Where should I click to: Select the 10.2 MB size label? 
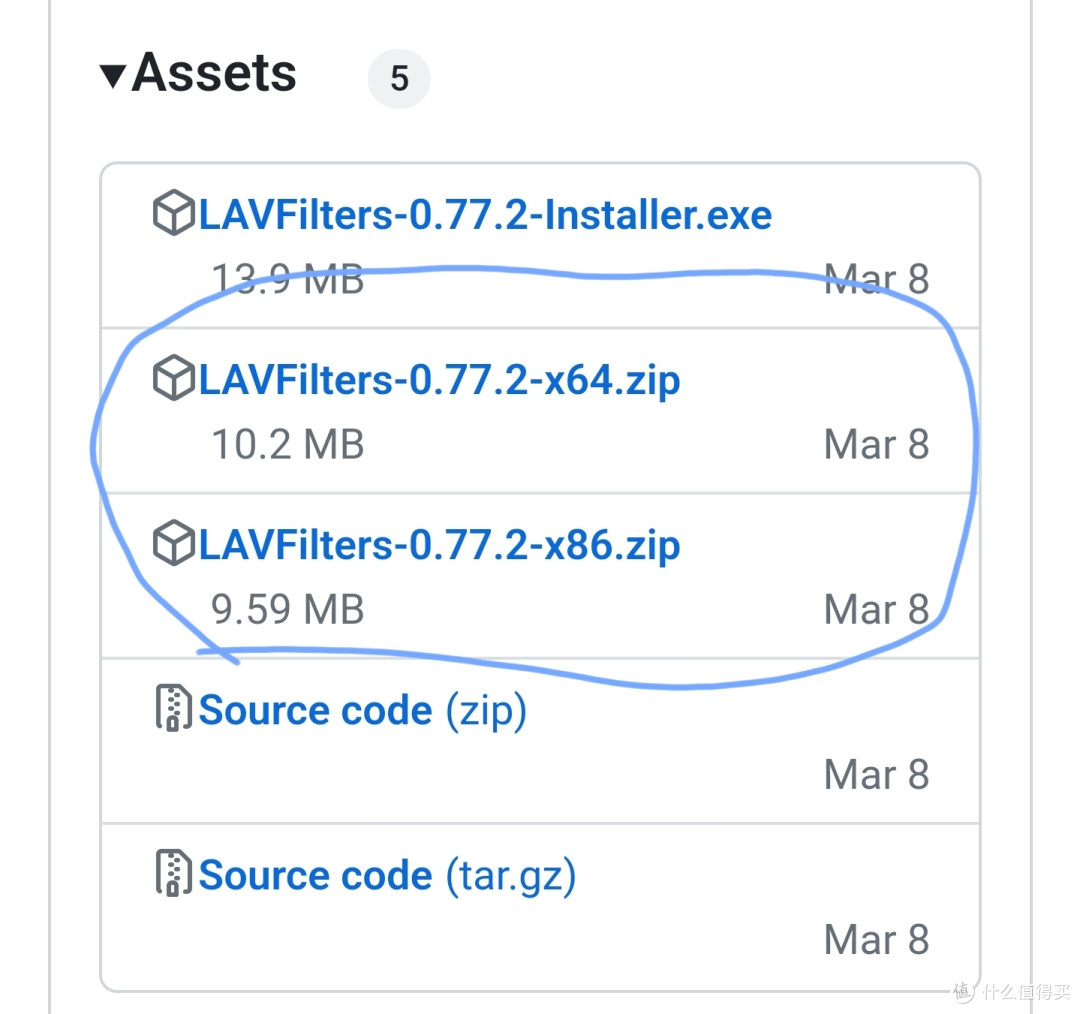coord(287,444)
